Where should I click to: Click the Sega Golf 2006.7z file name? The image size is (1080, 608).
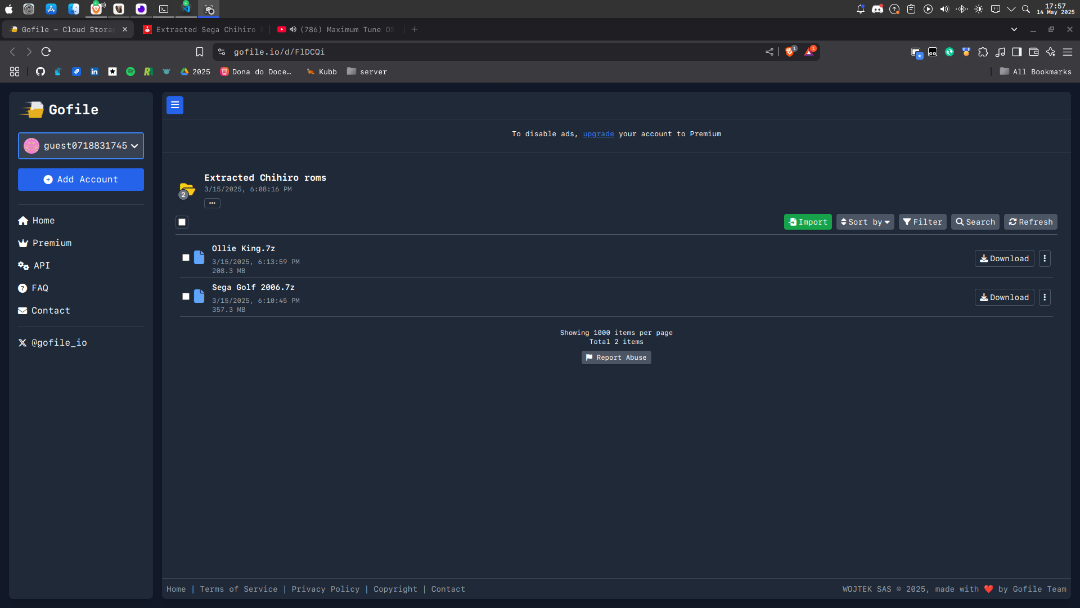(253, 287)
